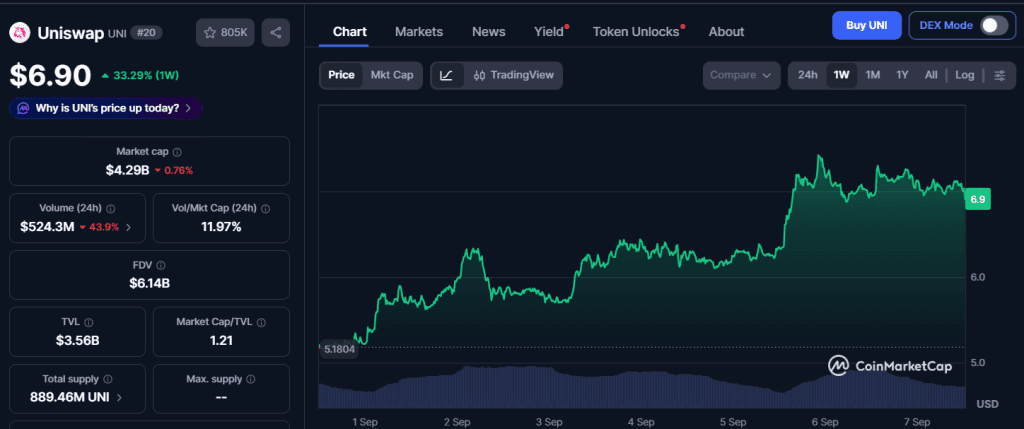Click info icon next to FDV

[x=161, y=266]
